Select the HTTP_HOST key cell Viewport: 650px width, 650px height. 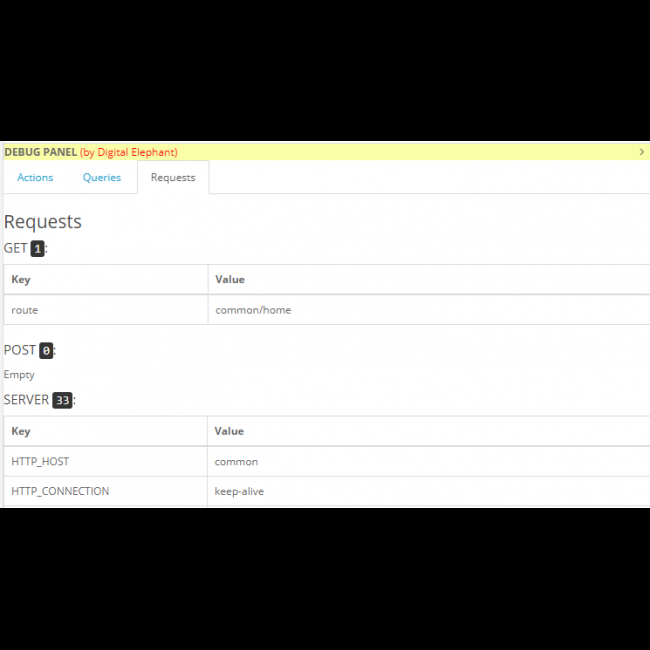pos(40,462)
